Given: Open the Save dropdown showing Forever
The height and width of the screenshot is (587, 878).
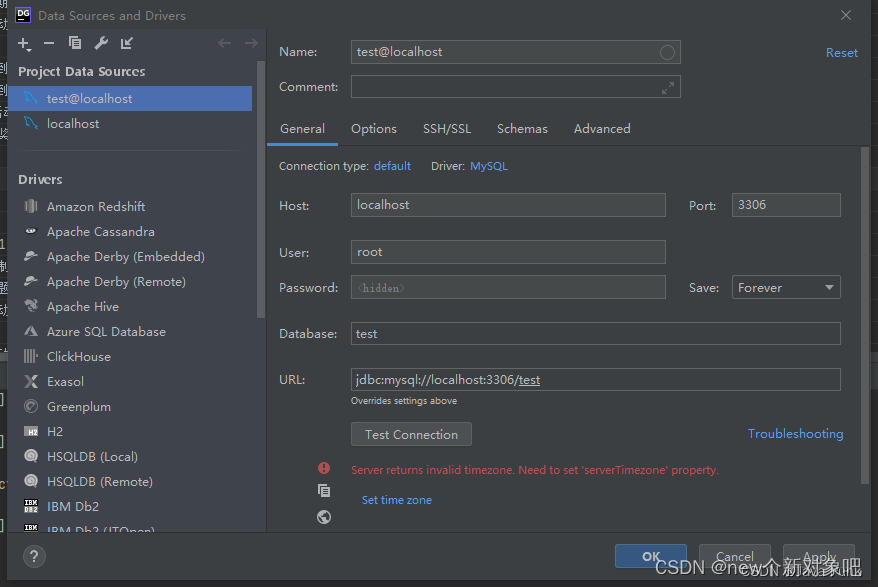Looking at the screenshot, I should 786,287.
